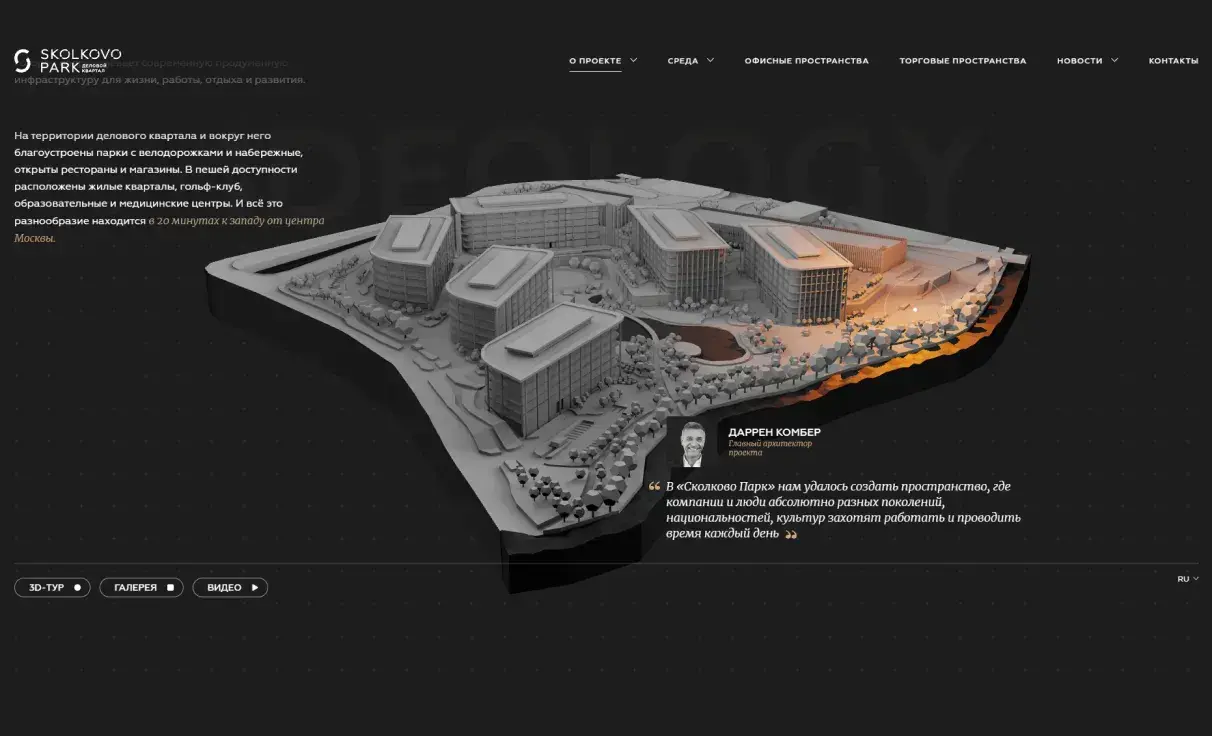Image resolution: width=1212 pixels, height=736 pixels.
Task: Open the ГАЛЕРЕЯ button
Action: [x=141, y=588]
